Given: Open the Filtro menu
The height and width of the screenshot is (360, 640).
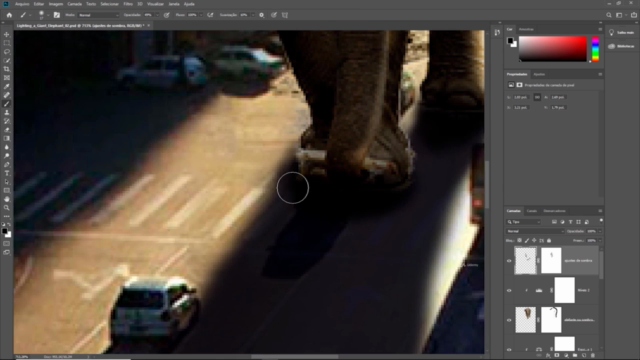Looking at the screenshot, I should 128,4.
